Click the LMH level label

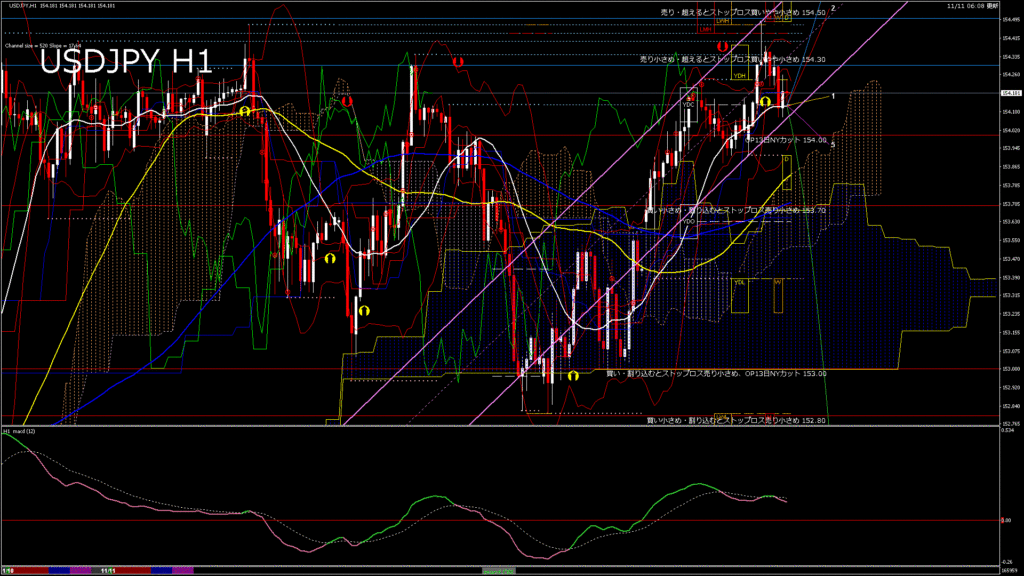click(706, 29)
